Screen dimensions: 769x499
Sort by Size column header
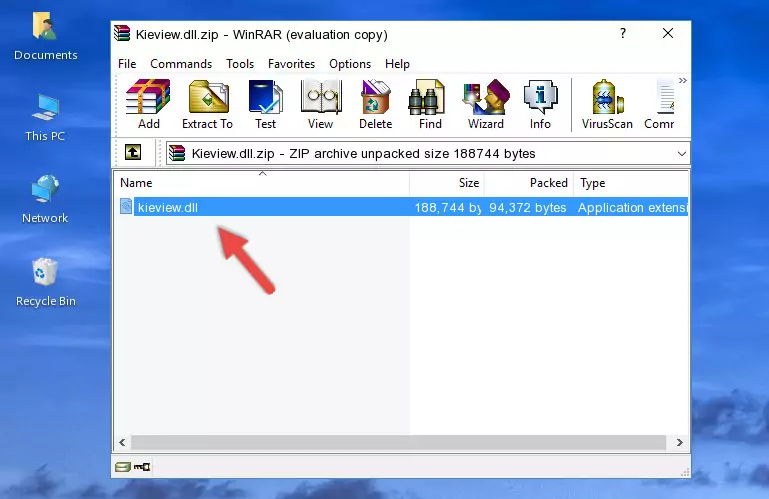tap(447, 183)
